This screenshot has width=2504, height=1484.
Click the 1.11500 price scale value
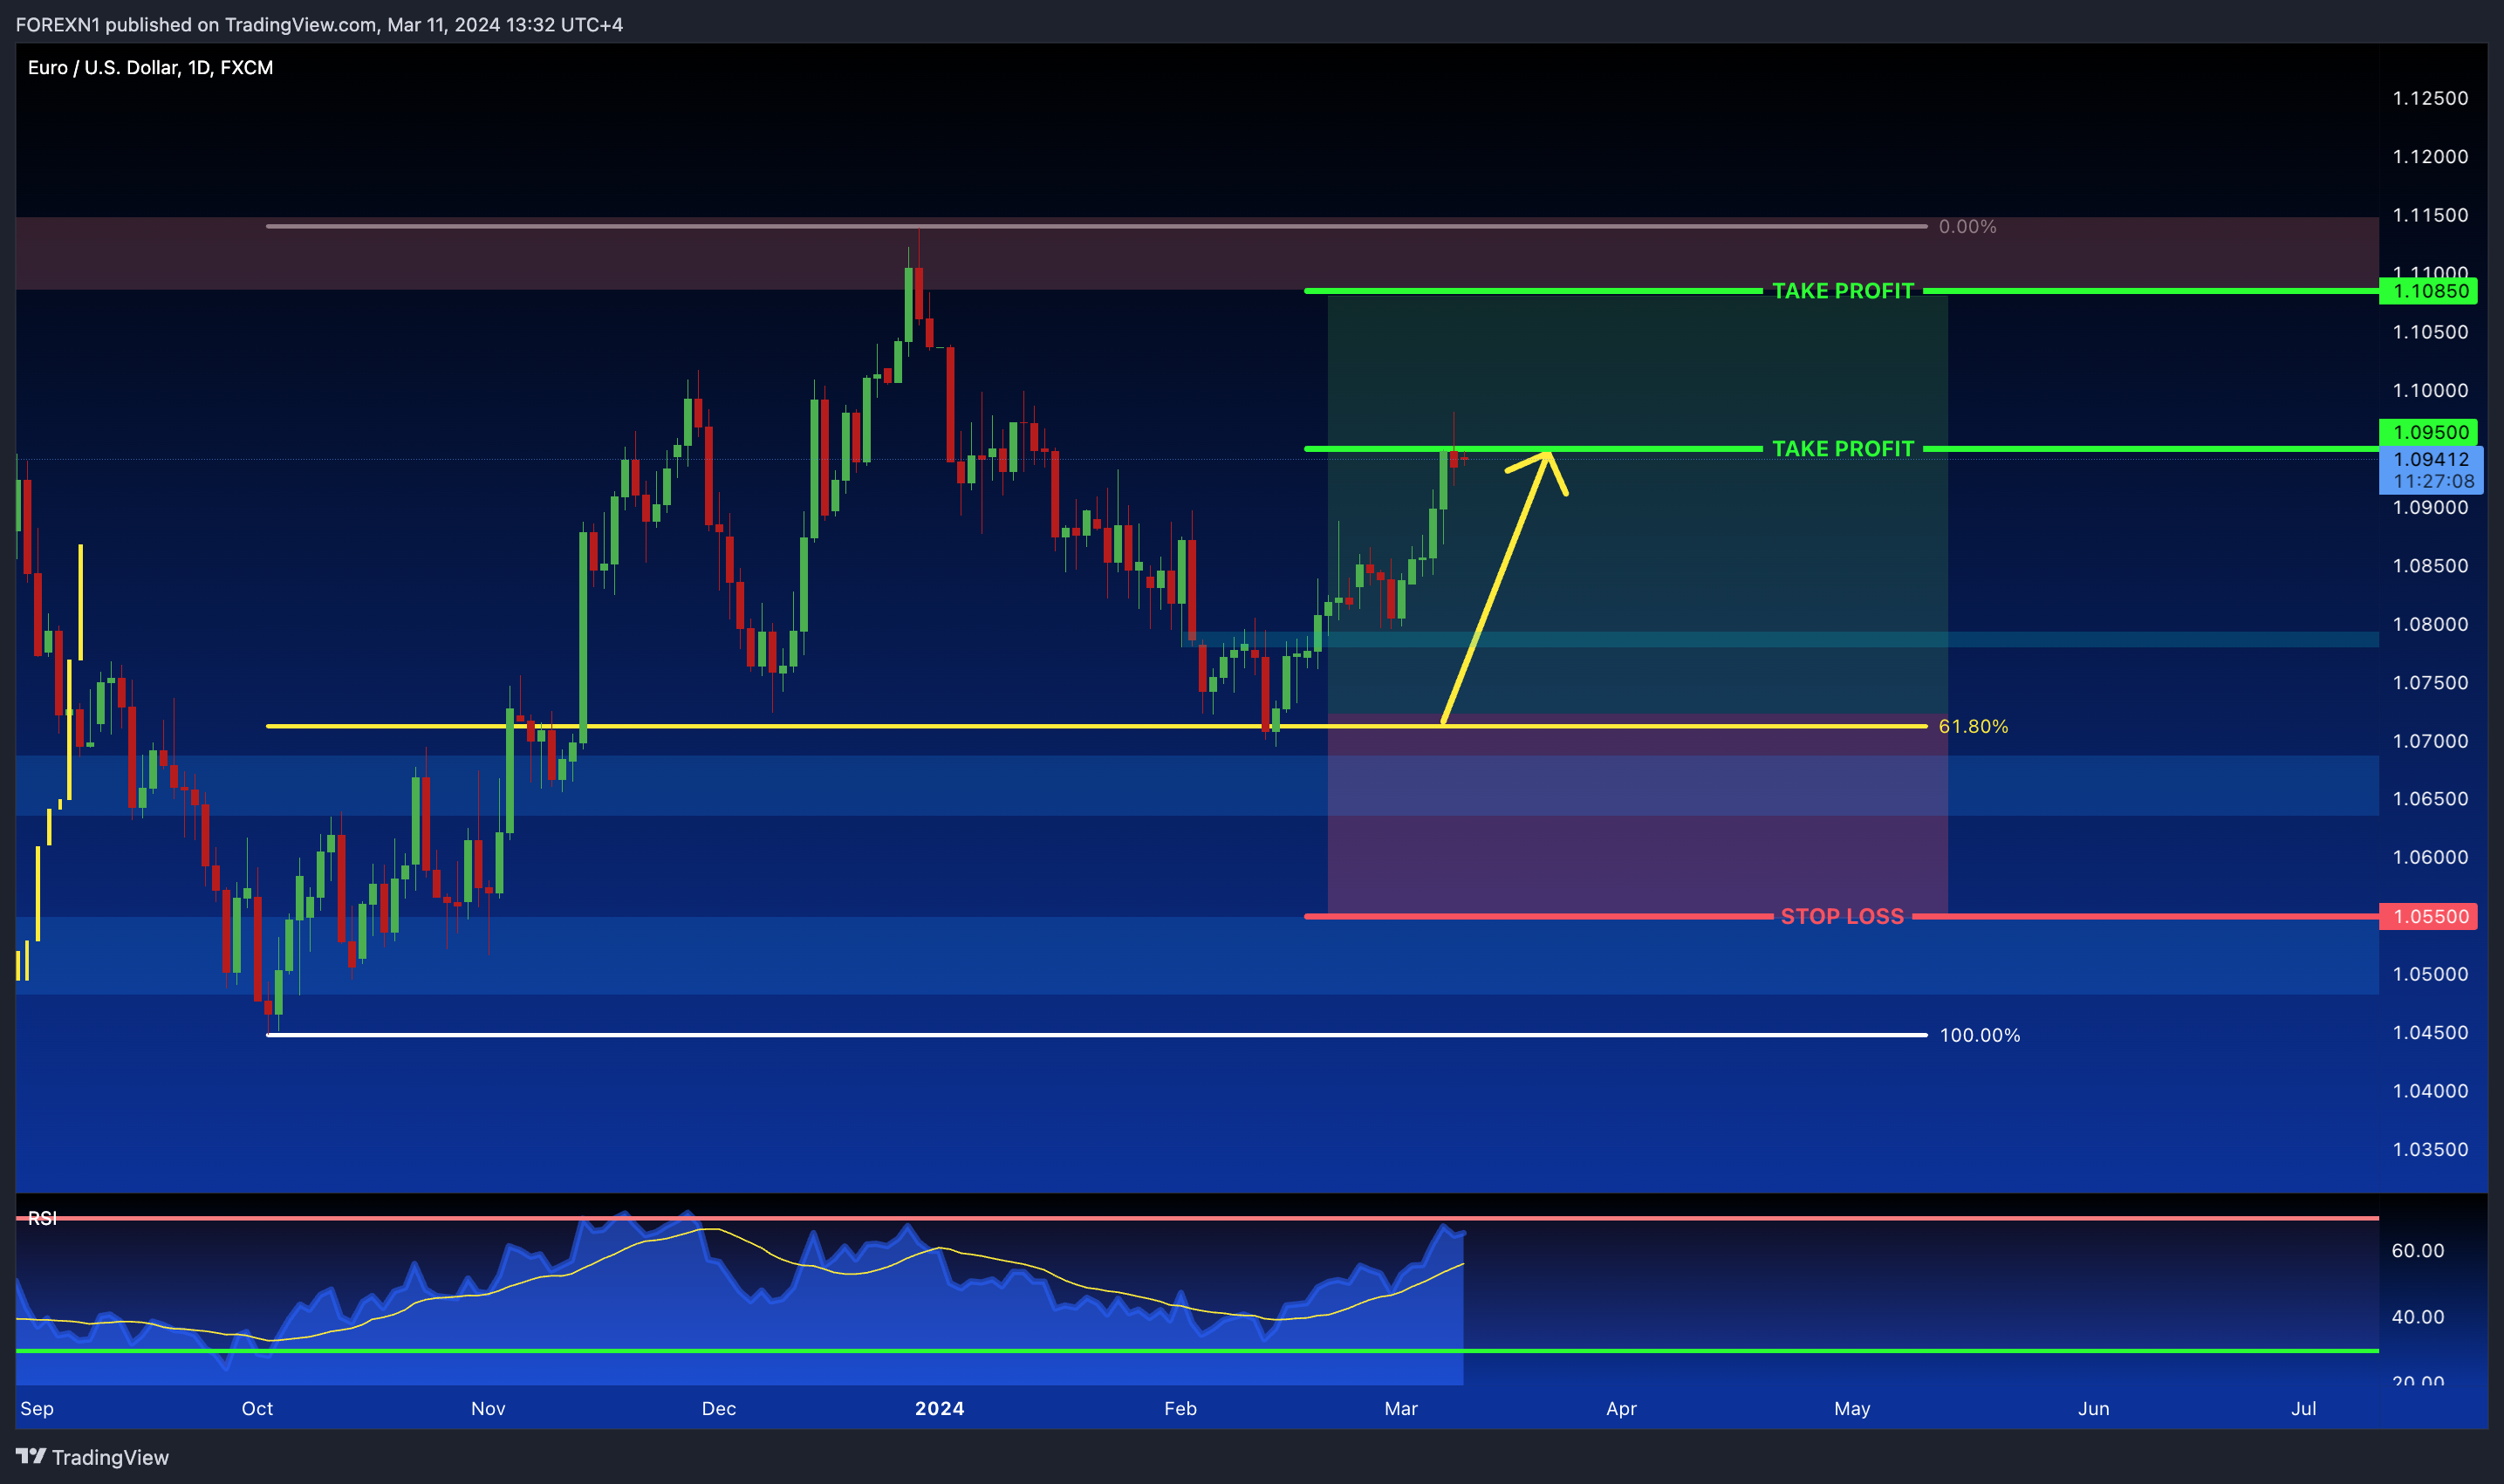click(2430, 215)
